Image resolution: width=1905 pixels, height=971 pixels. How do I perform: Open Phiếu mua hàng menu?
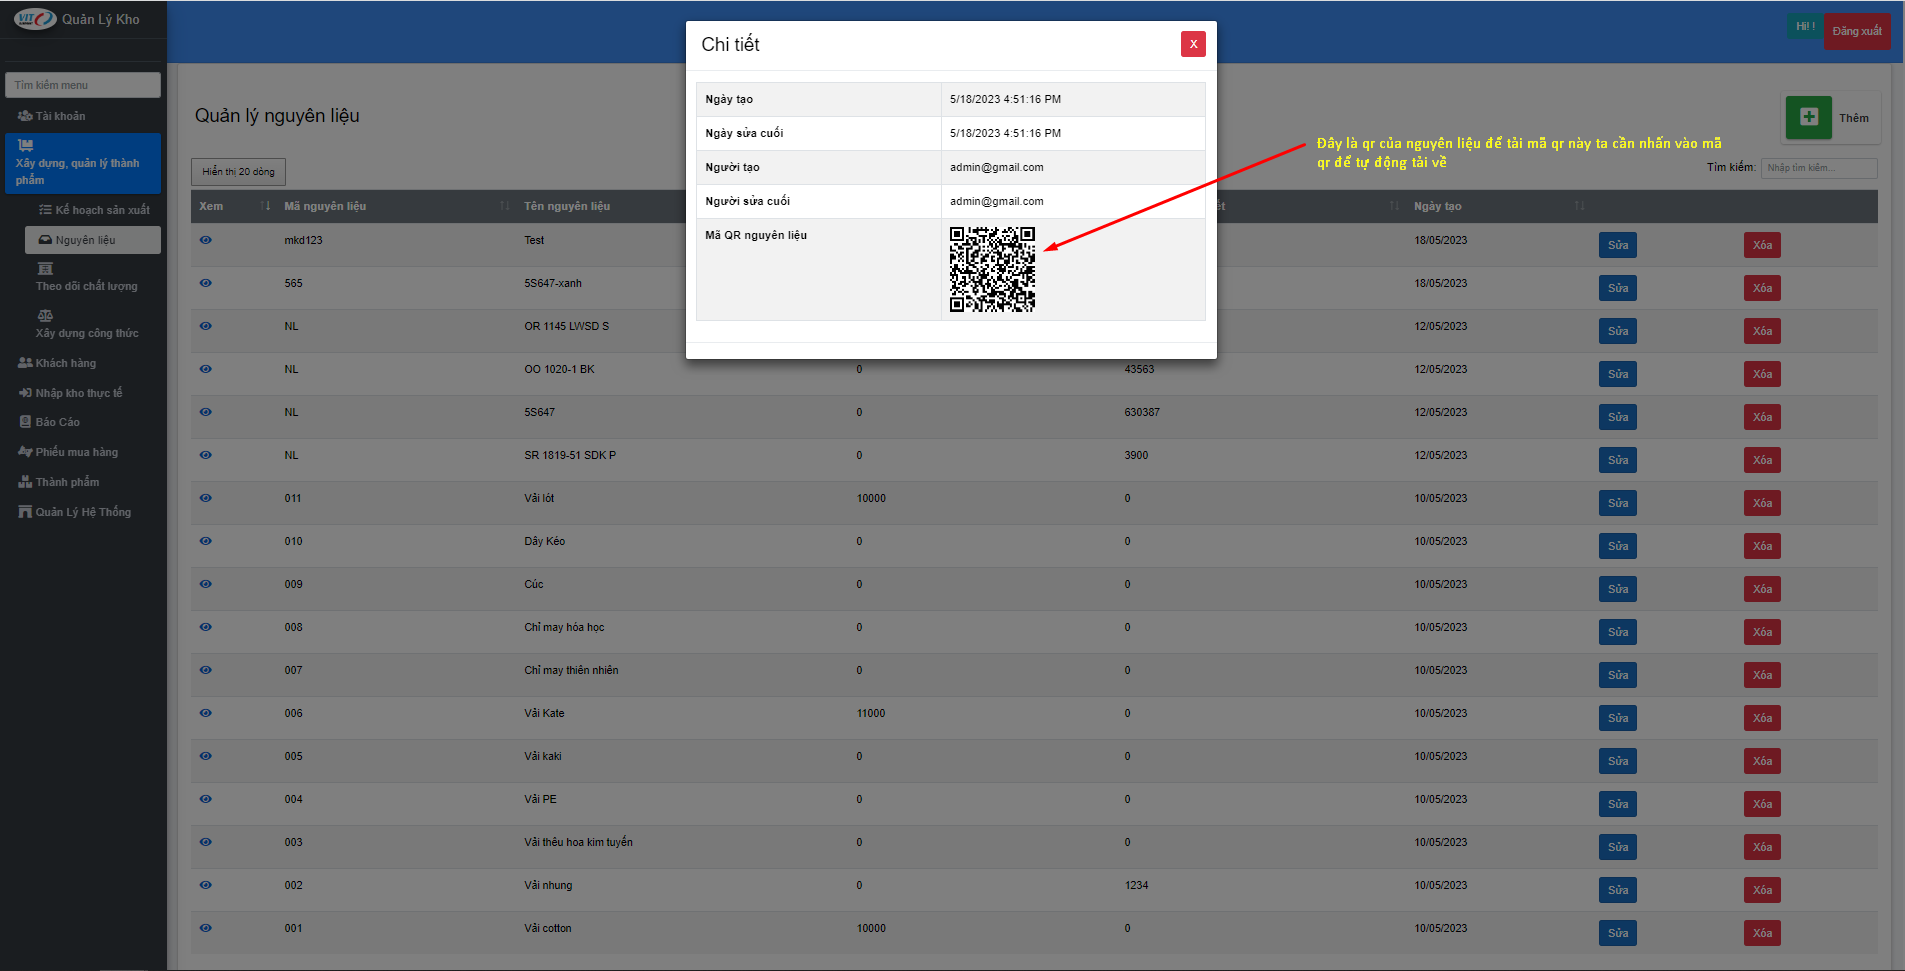click(x=83, y=452)
